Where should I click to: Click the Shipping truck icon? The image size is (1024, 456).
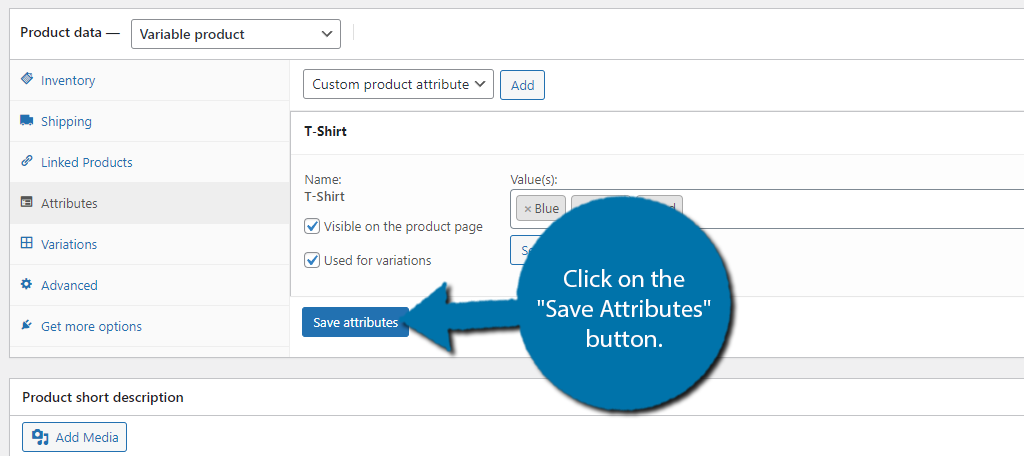pos(27,121)
